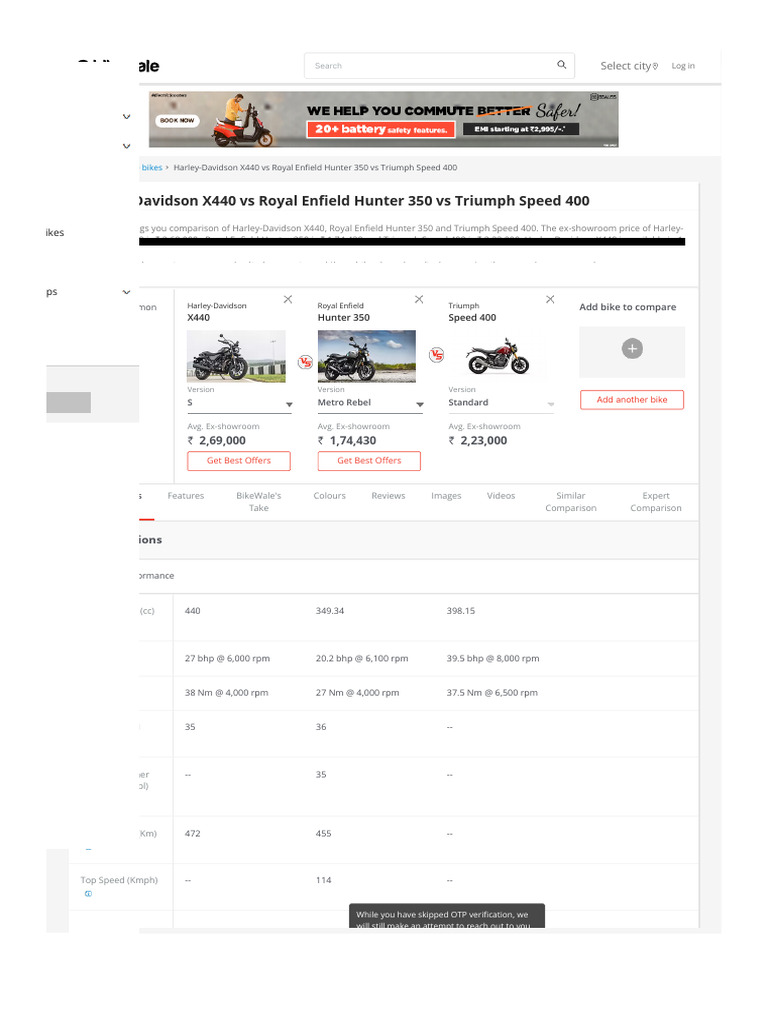Click the VS icon between Hunter 350 and Speed 400
The image size is (768, 1024).
(436, 355)
